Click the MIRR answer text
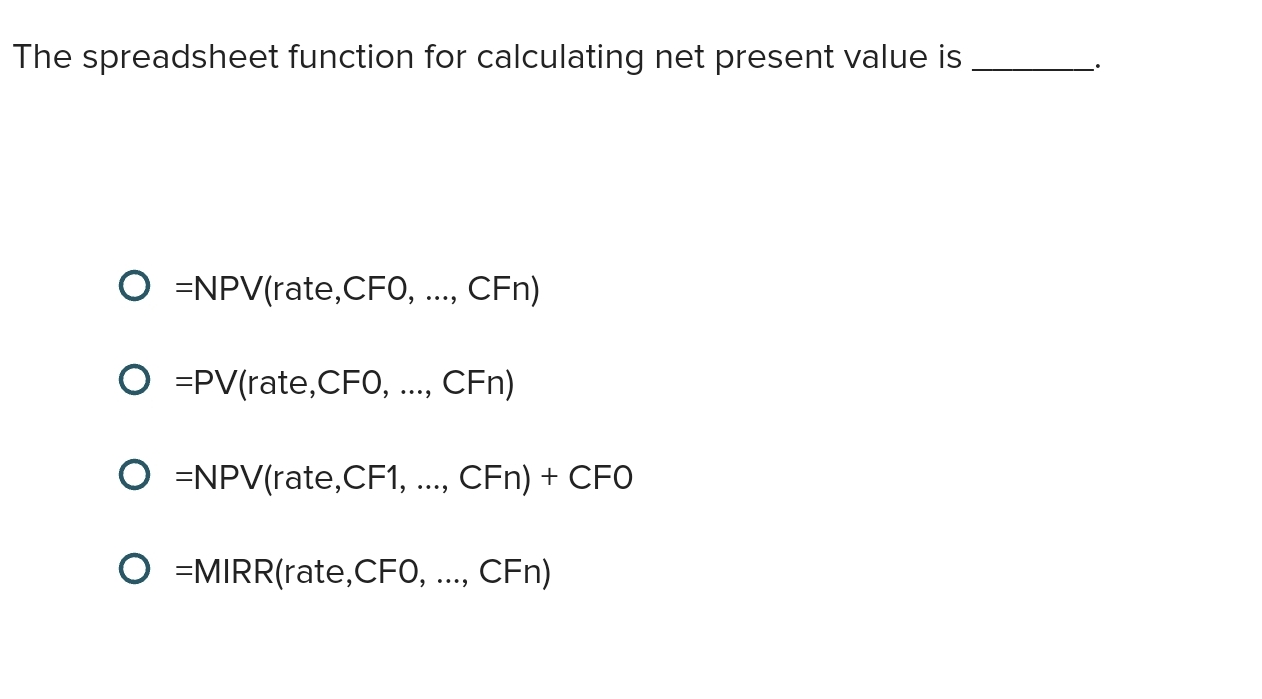This screenshot has width=1262, height=699. pyautogui.click(x=362, y=572)
